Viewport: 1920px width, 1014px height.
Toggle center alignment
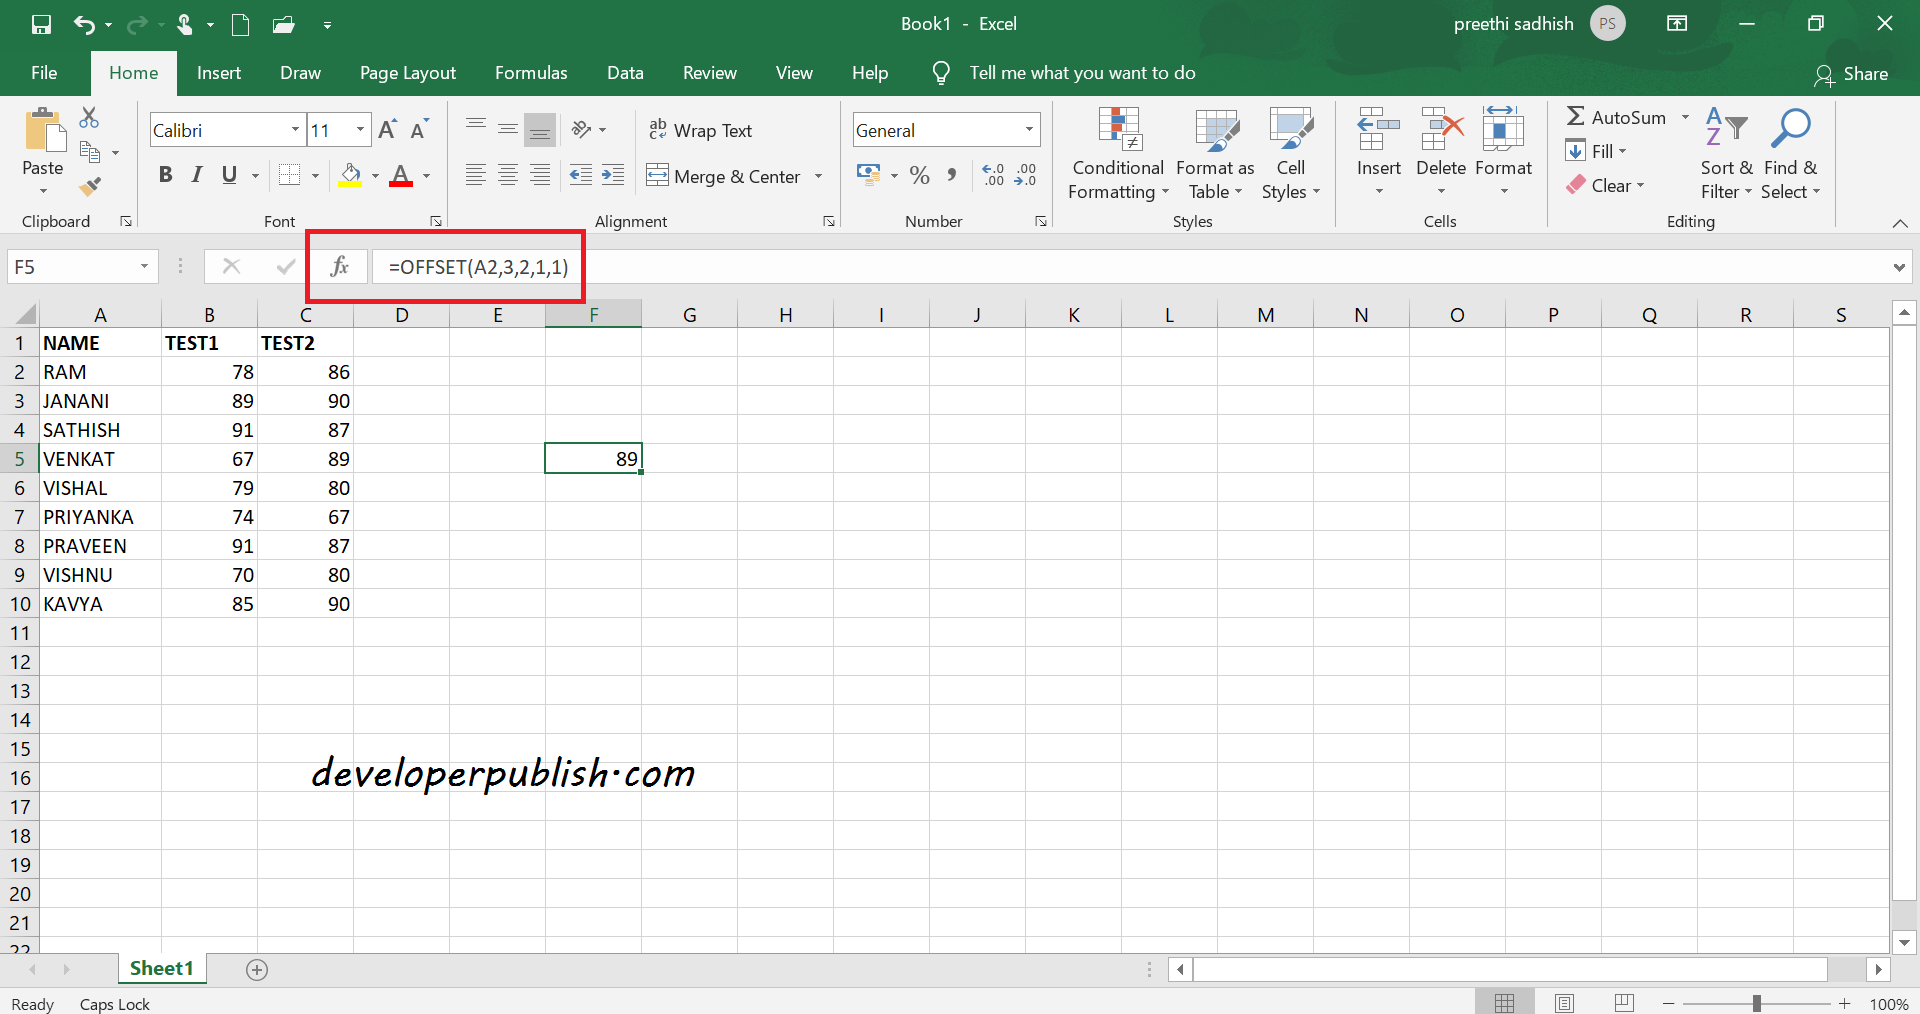[x=507, y=175]
